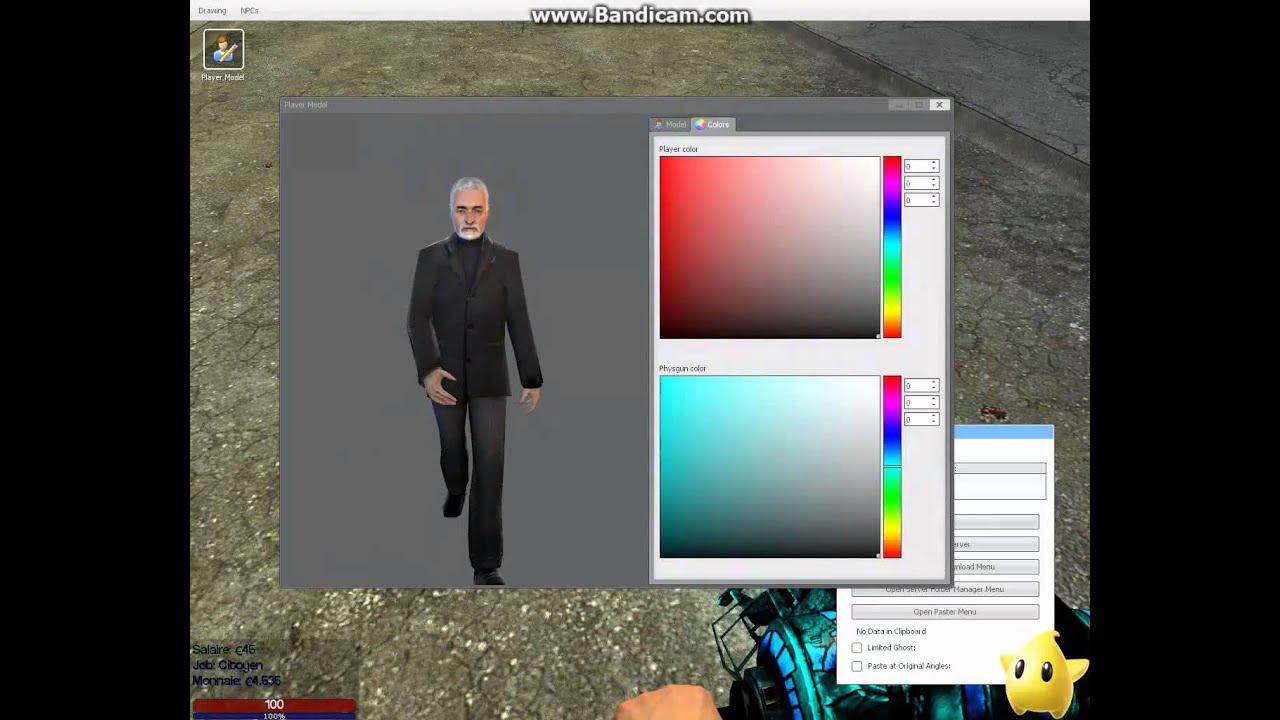The image size is (1280, 720).
Task: Select the Colors tab label
Action: (x=718, y=125)
